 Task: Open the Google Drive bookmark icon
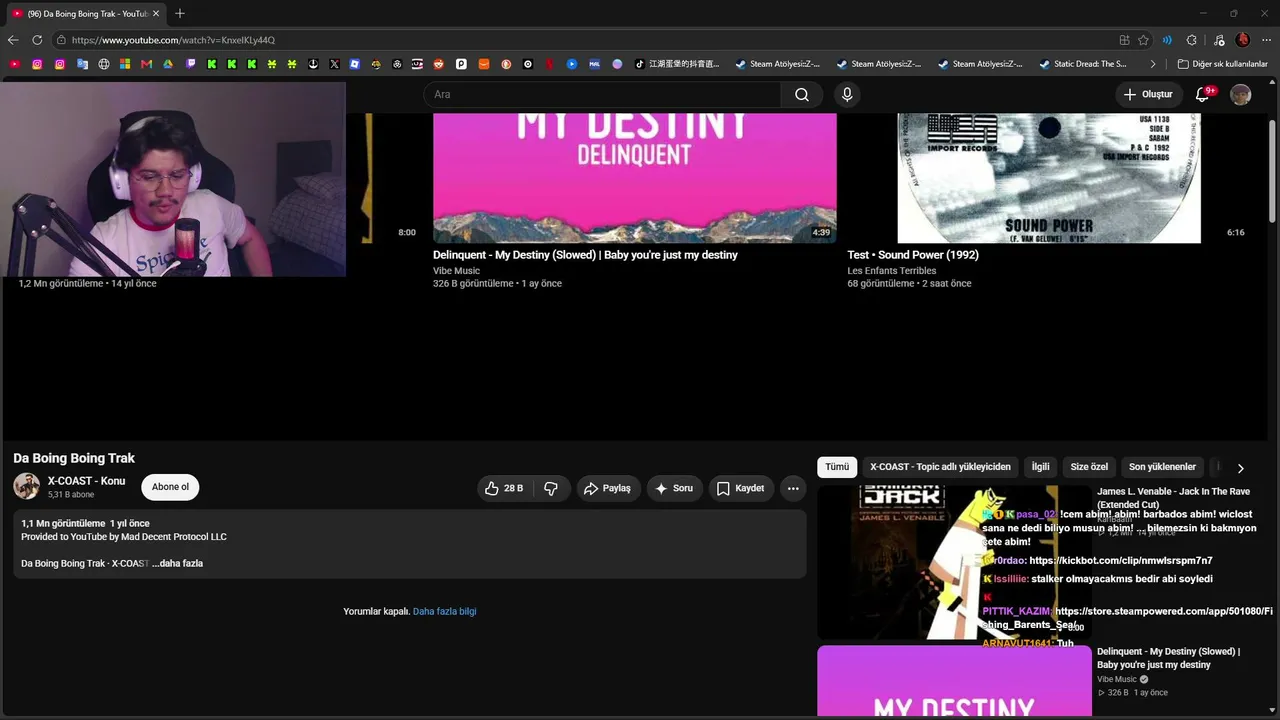click(168, 64)
